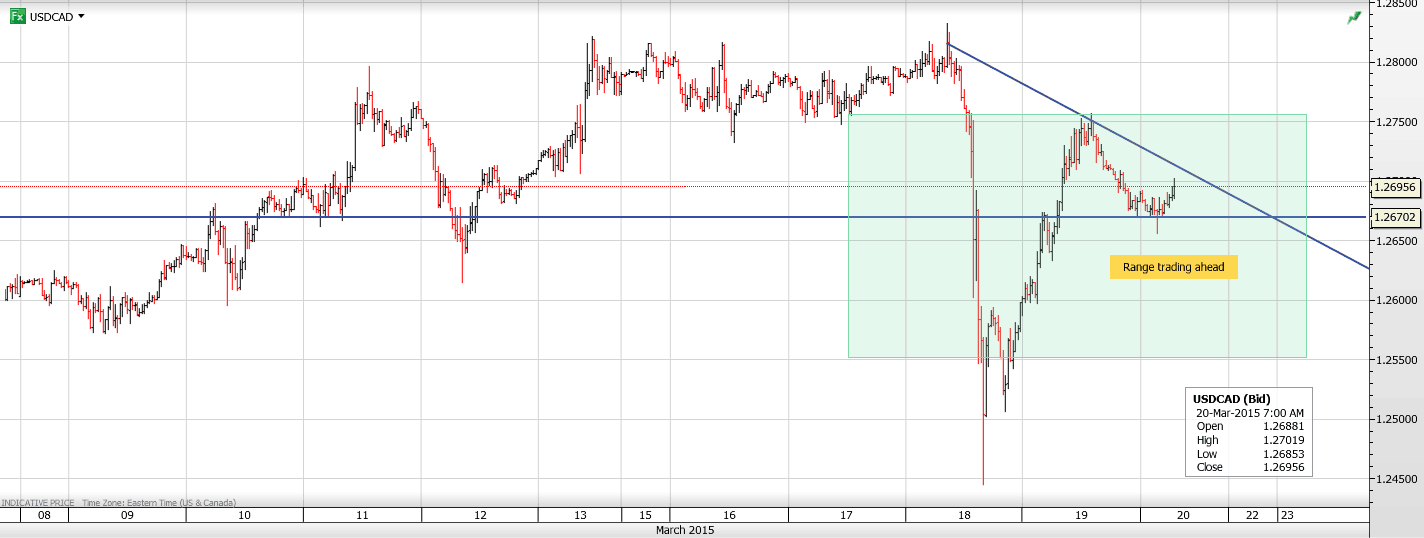Click the green lightning bolt streaming icon
Image resolution: width=1424 pixels, height=538 pixels.
click(1354, 17)
